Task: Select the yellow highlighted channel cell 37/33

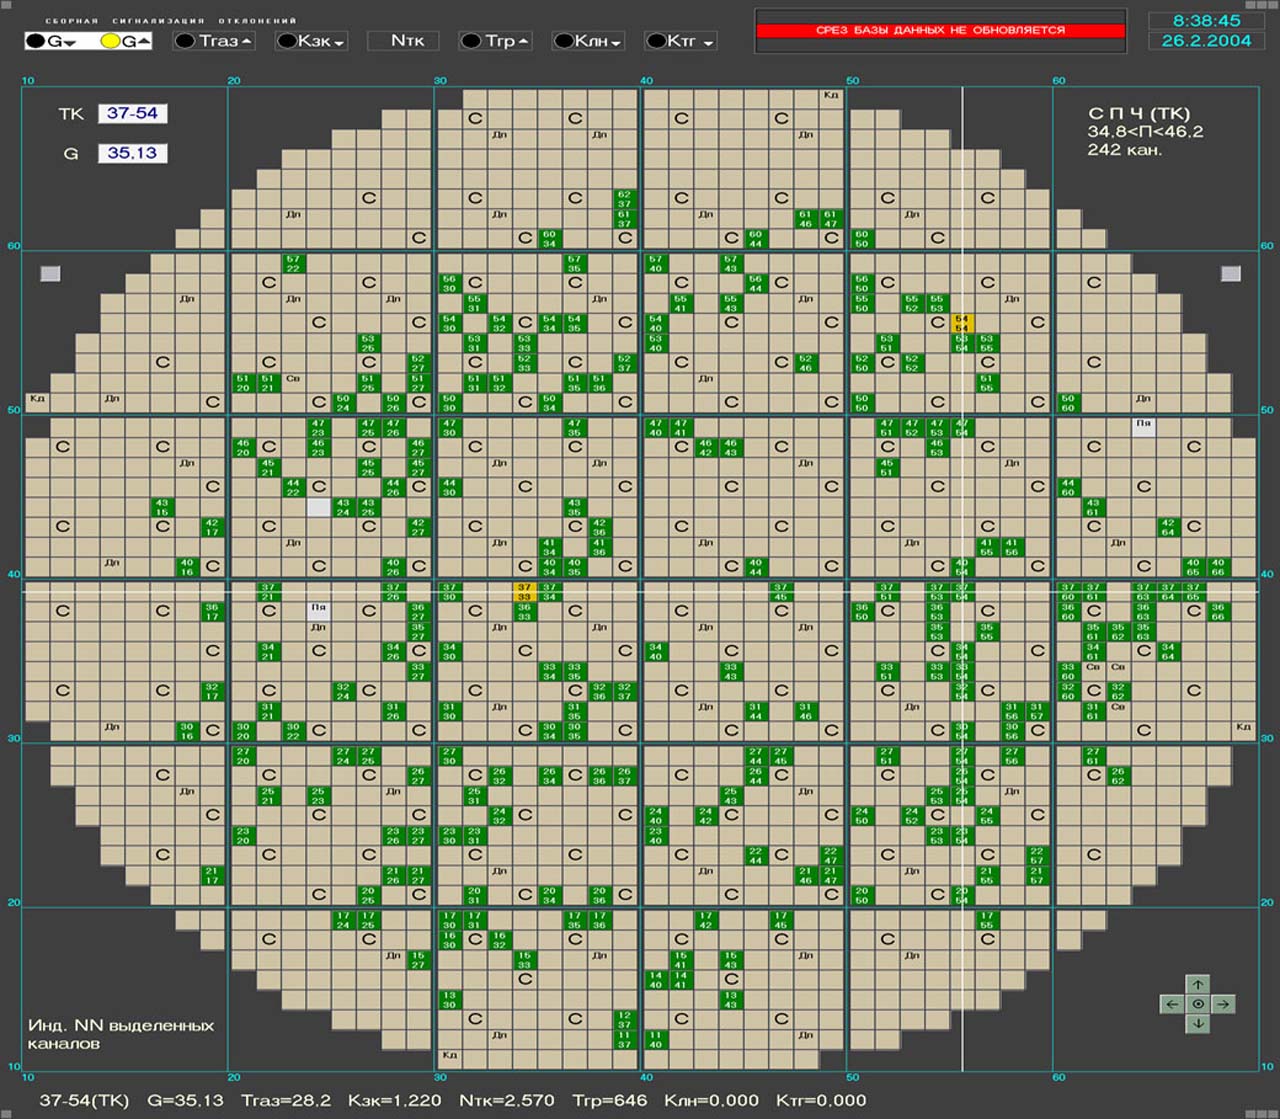Action: [524, 592]
